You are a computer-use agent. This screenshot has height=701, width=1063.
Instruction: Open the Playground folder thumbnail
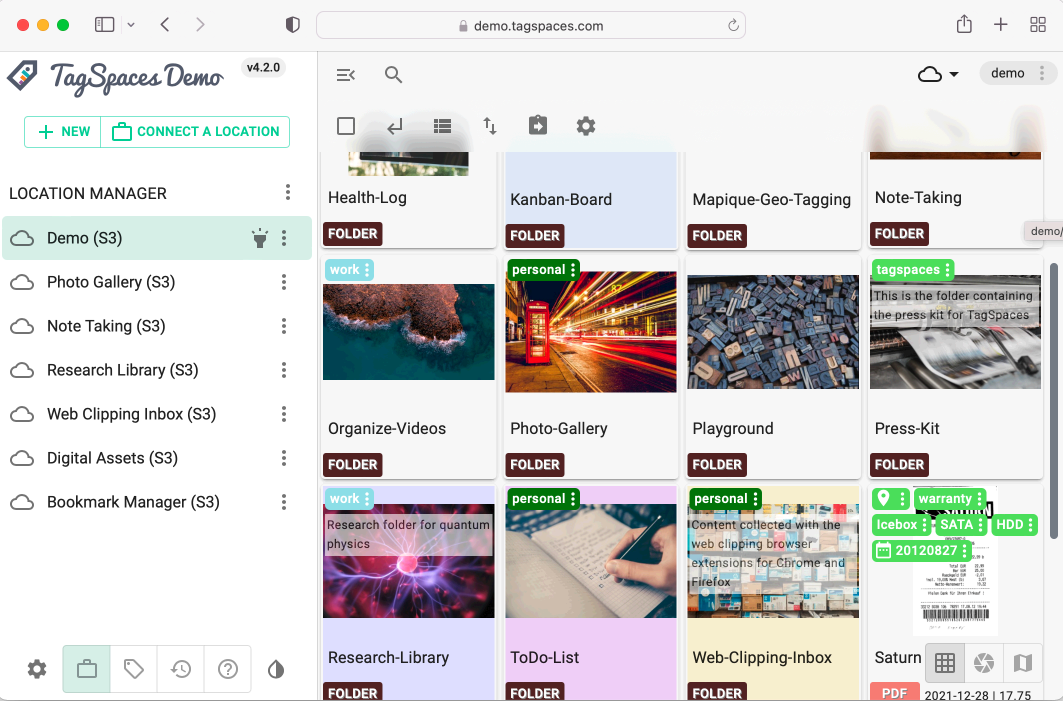(x=773, y=332)
